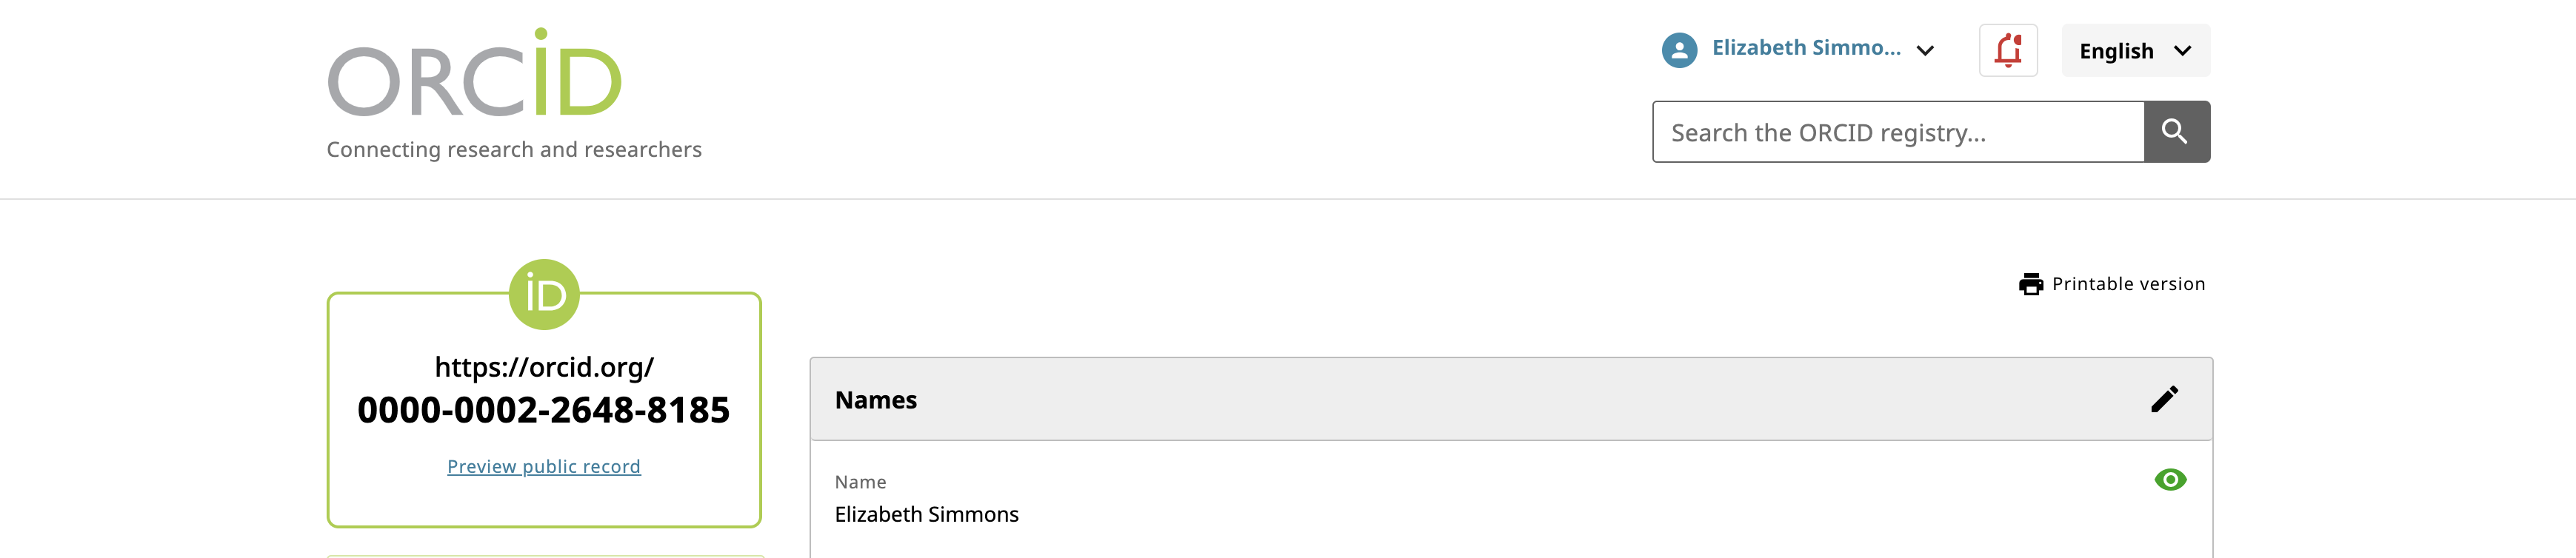Image resolution: width=2576 pixels, height=558 pixels.
Task: Click the https://orcid.org/ address text
Action: click(x=544, y=367)
